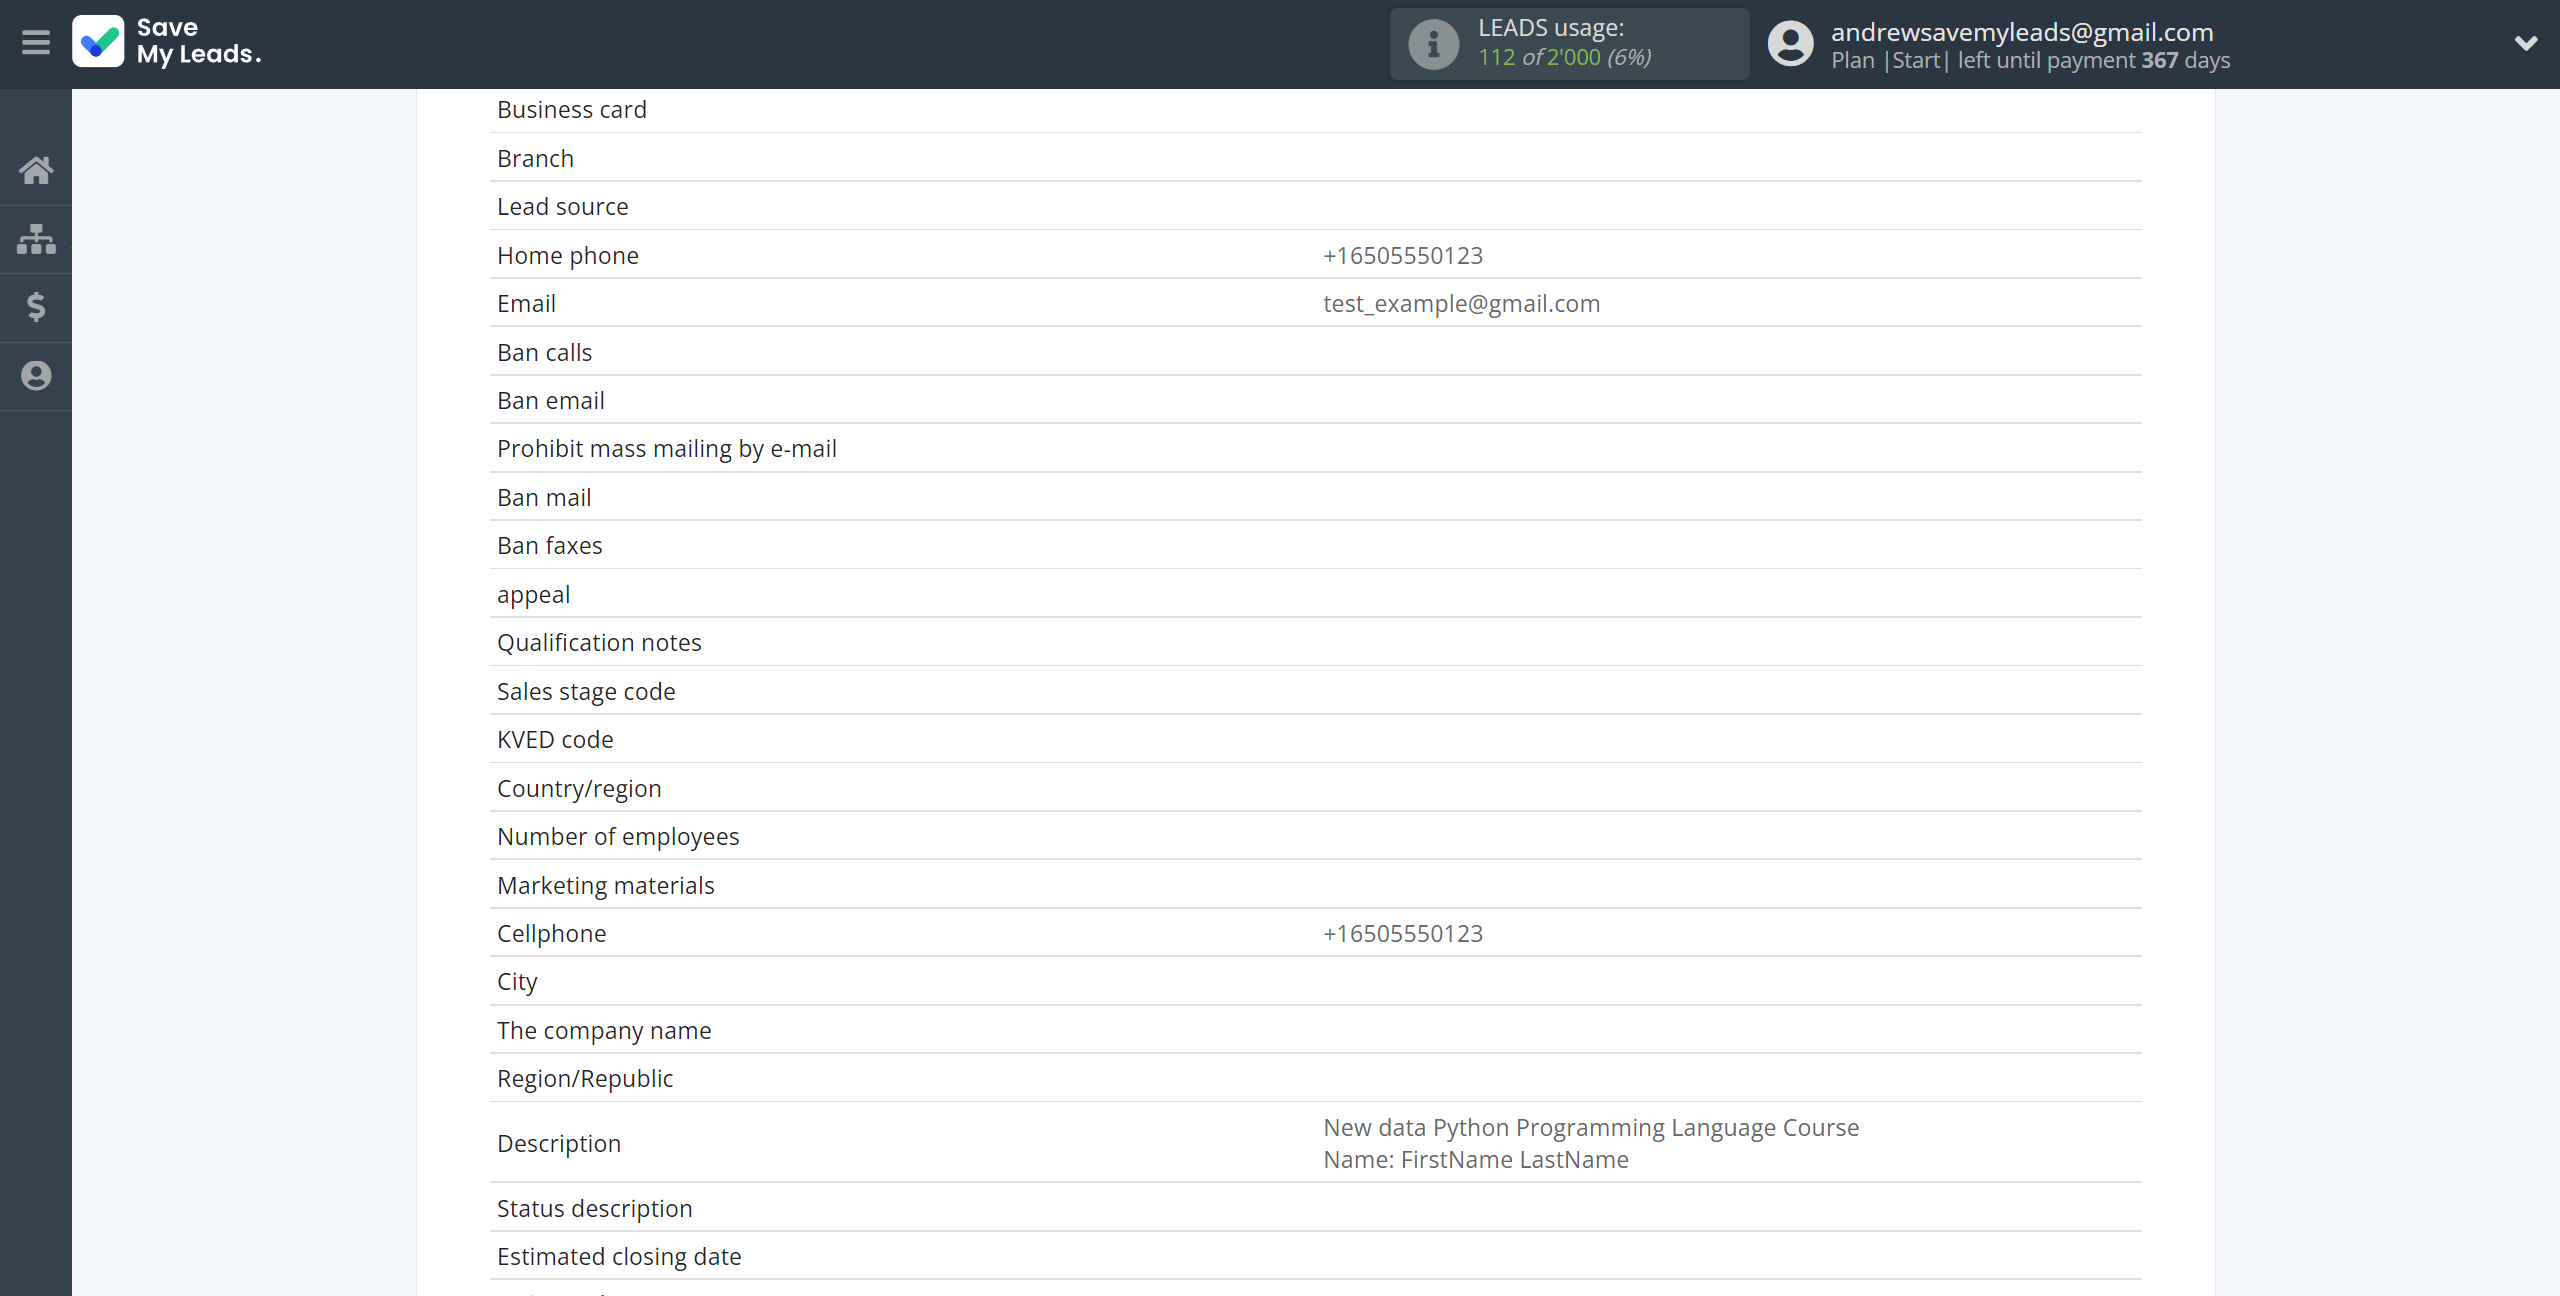The height and width of the screenshot is (1296, 2560).
Task: Select the Marketing materials label
Action: coord(606,885)
